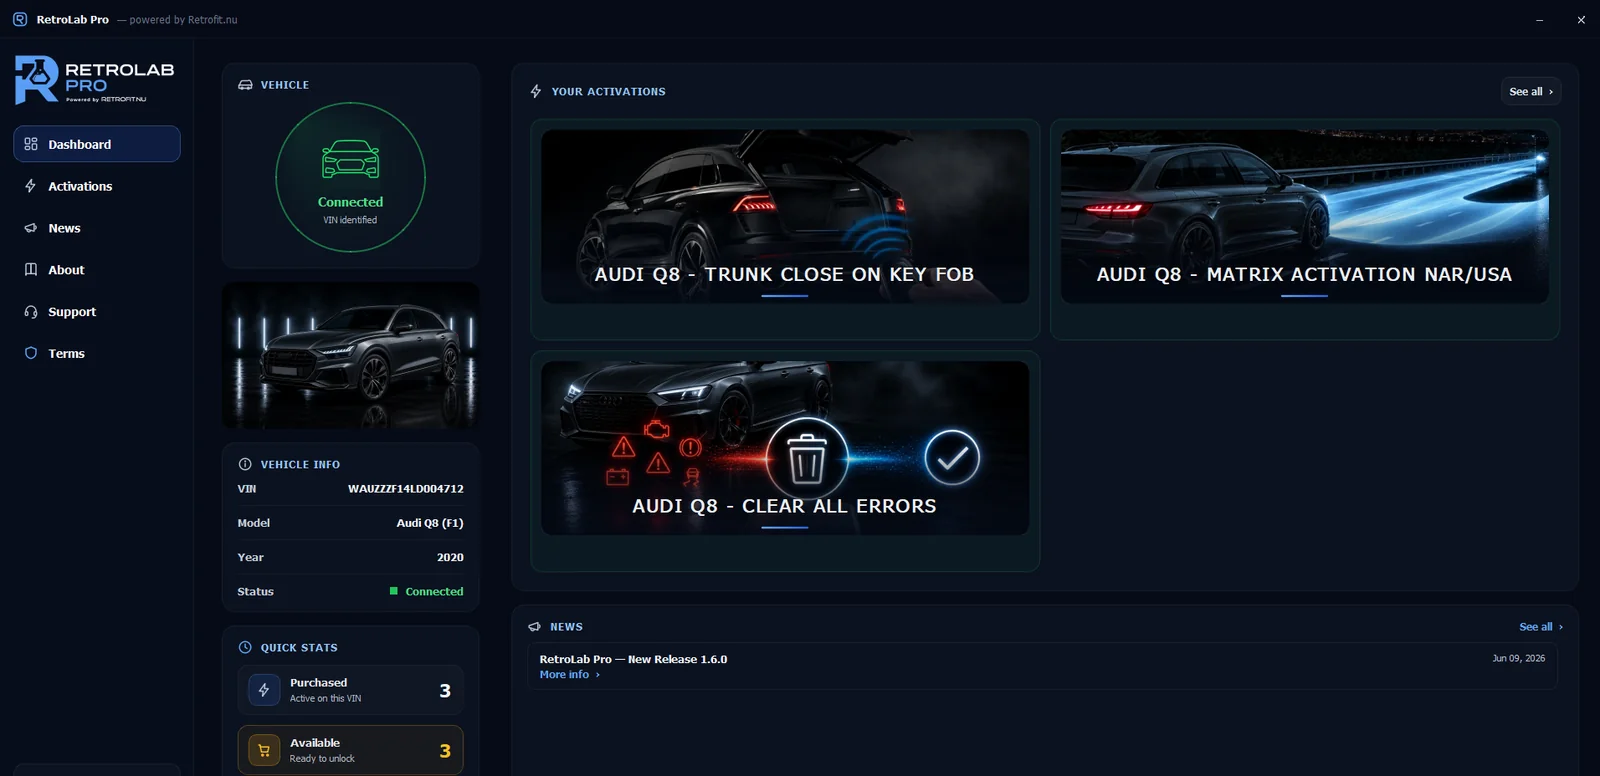Open the Dashboard menu item
Viewport: 1600px width, 776px height.
click(x=97, y=144)
